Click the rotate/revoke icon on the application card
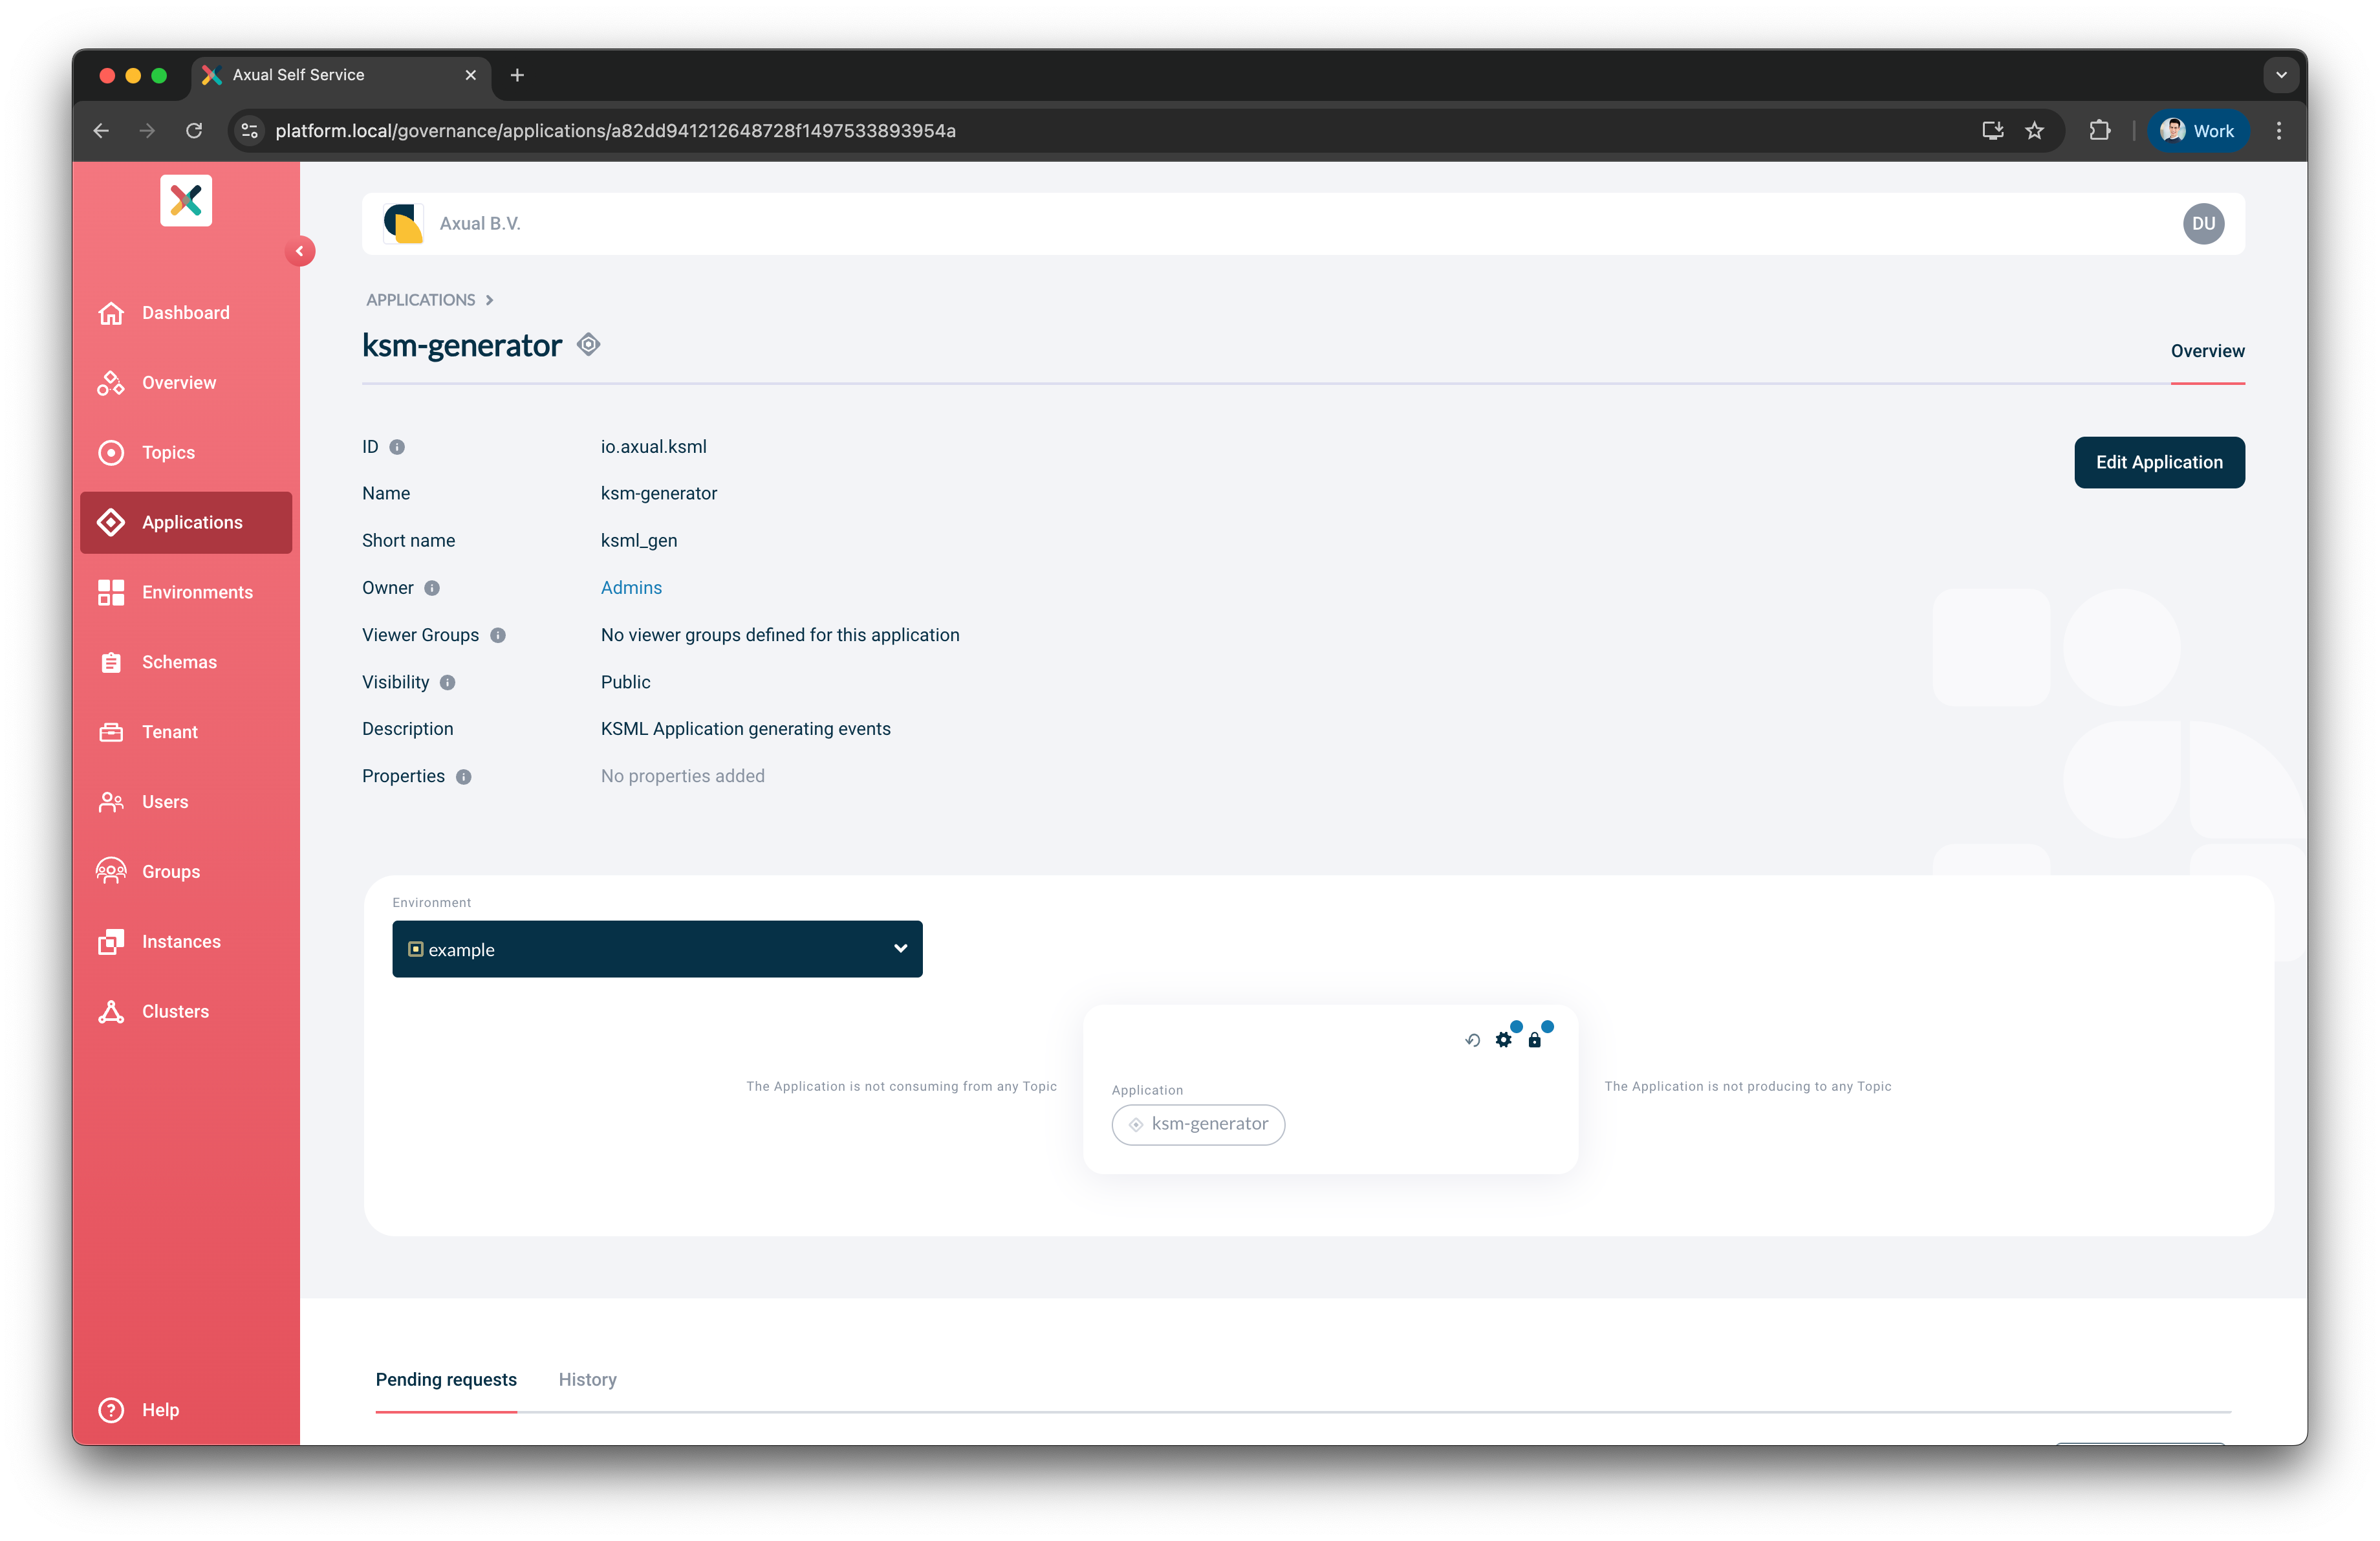 point(1472,1040)
